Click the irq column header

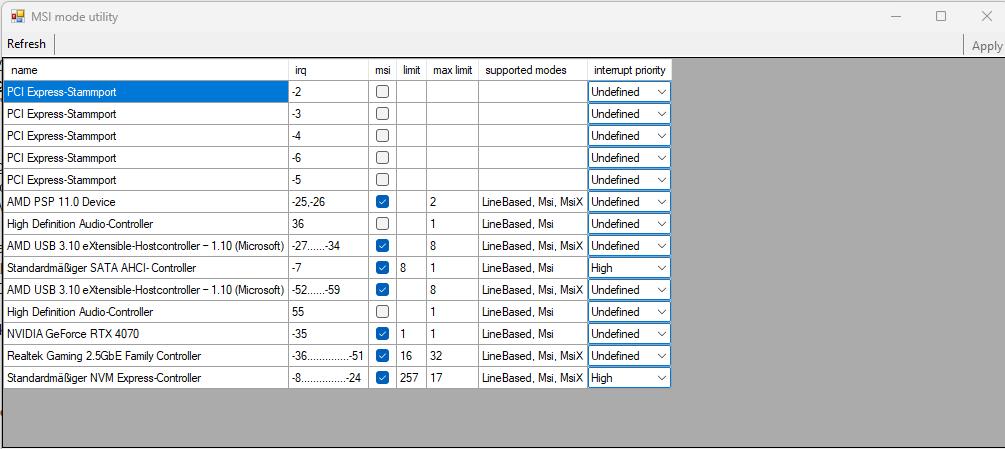point(328,70)
